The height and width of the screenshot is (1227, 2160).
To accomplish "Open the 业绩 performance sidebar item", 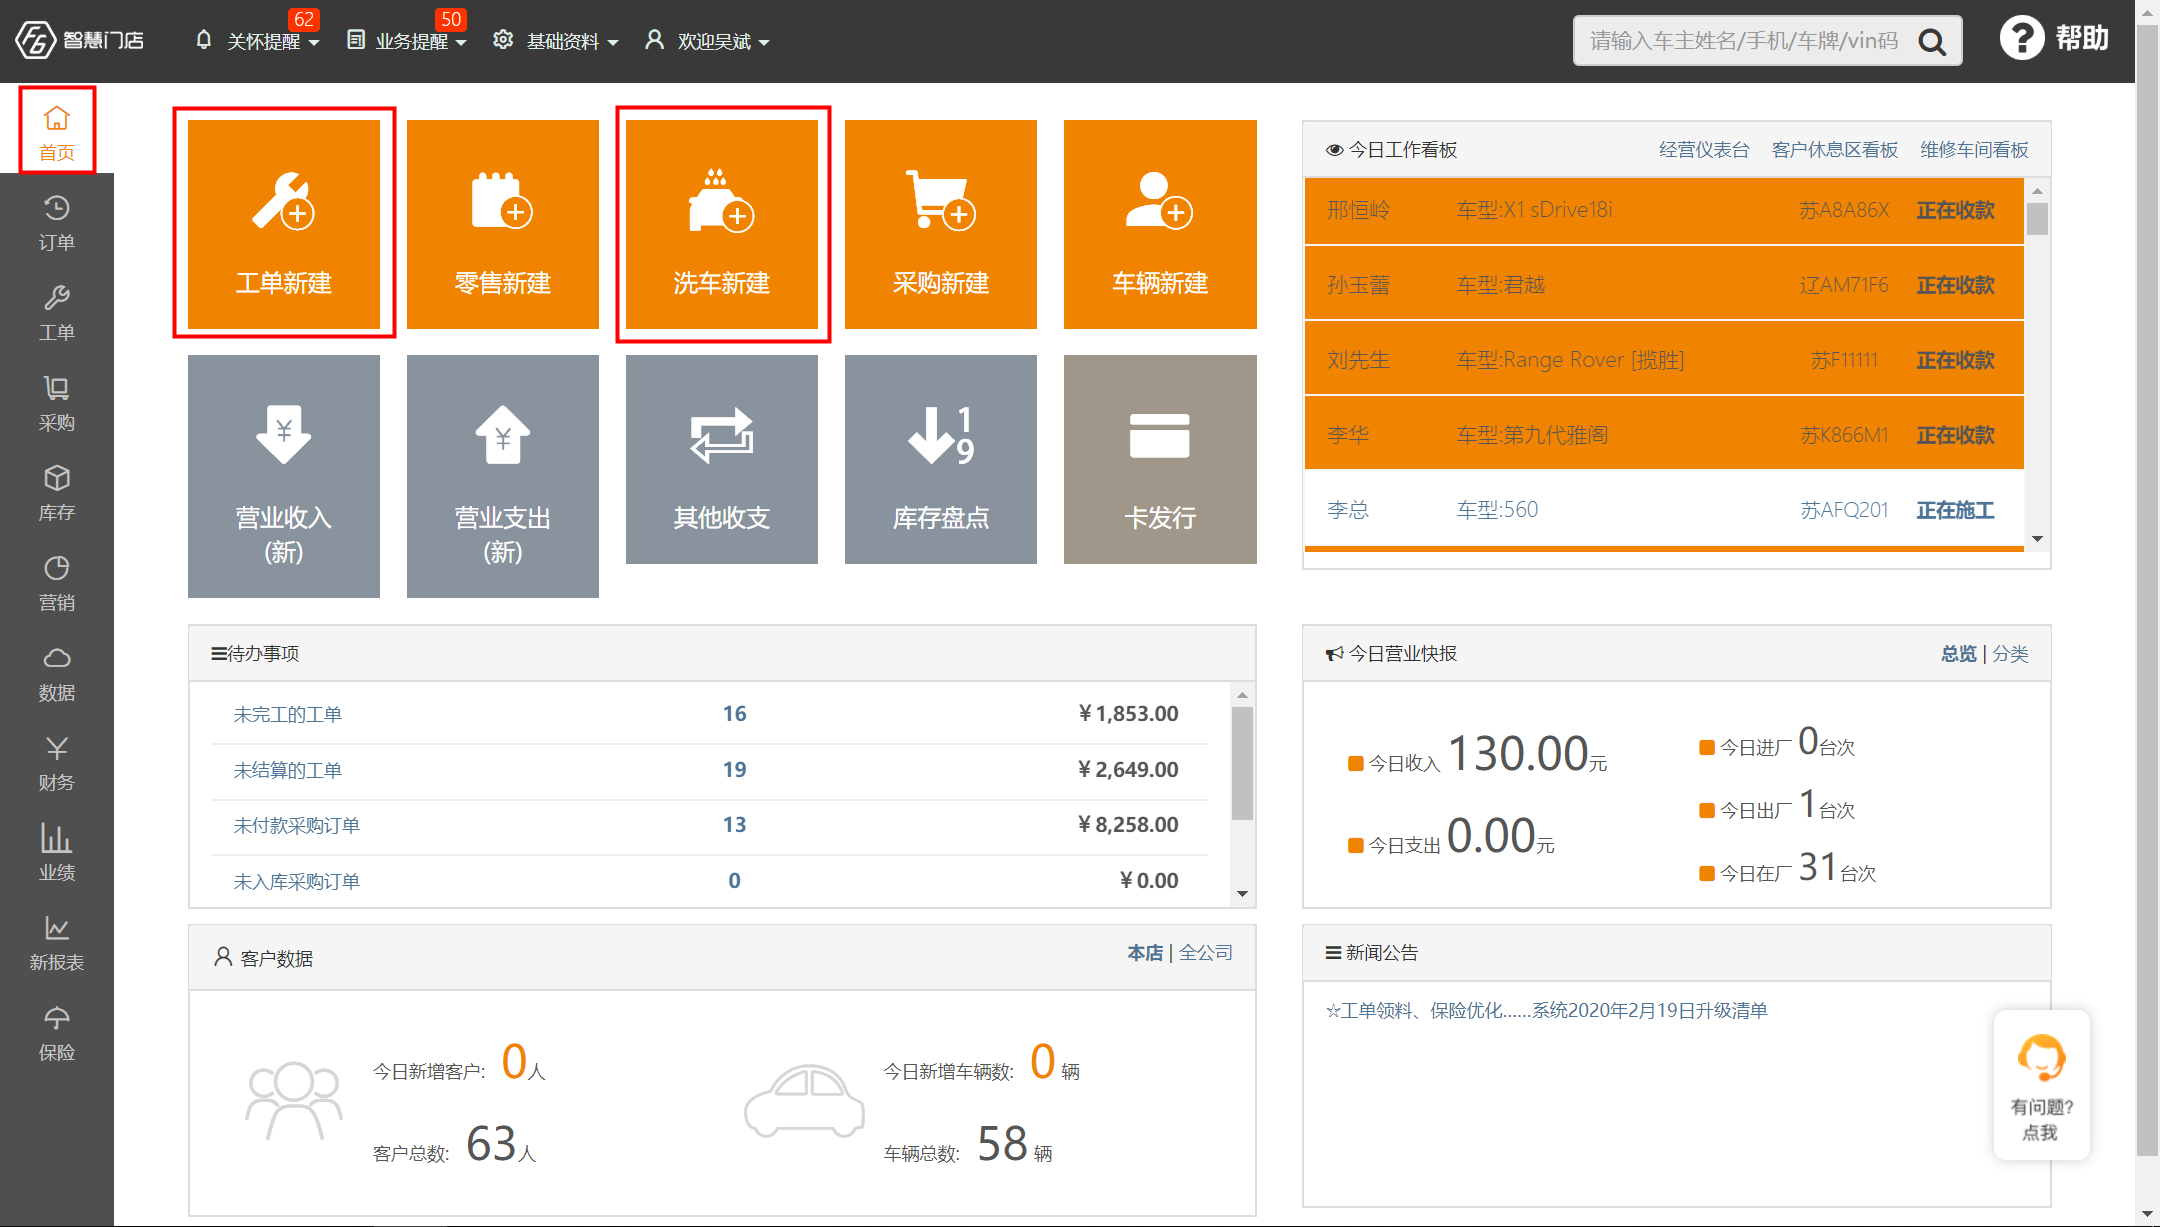I will point(57,853).
